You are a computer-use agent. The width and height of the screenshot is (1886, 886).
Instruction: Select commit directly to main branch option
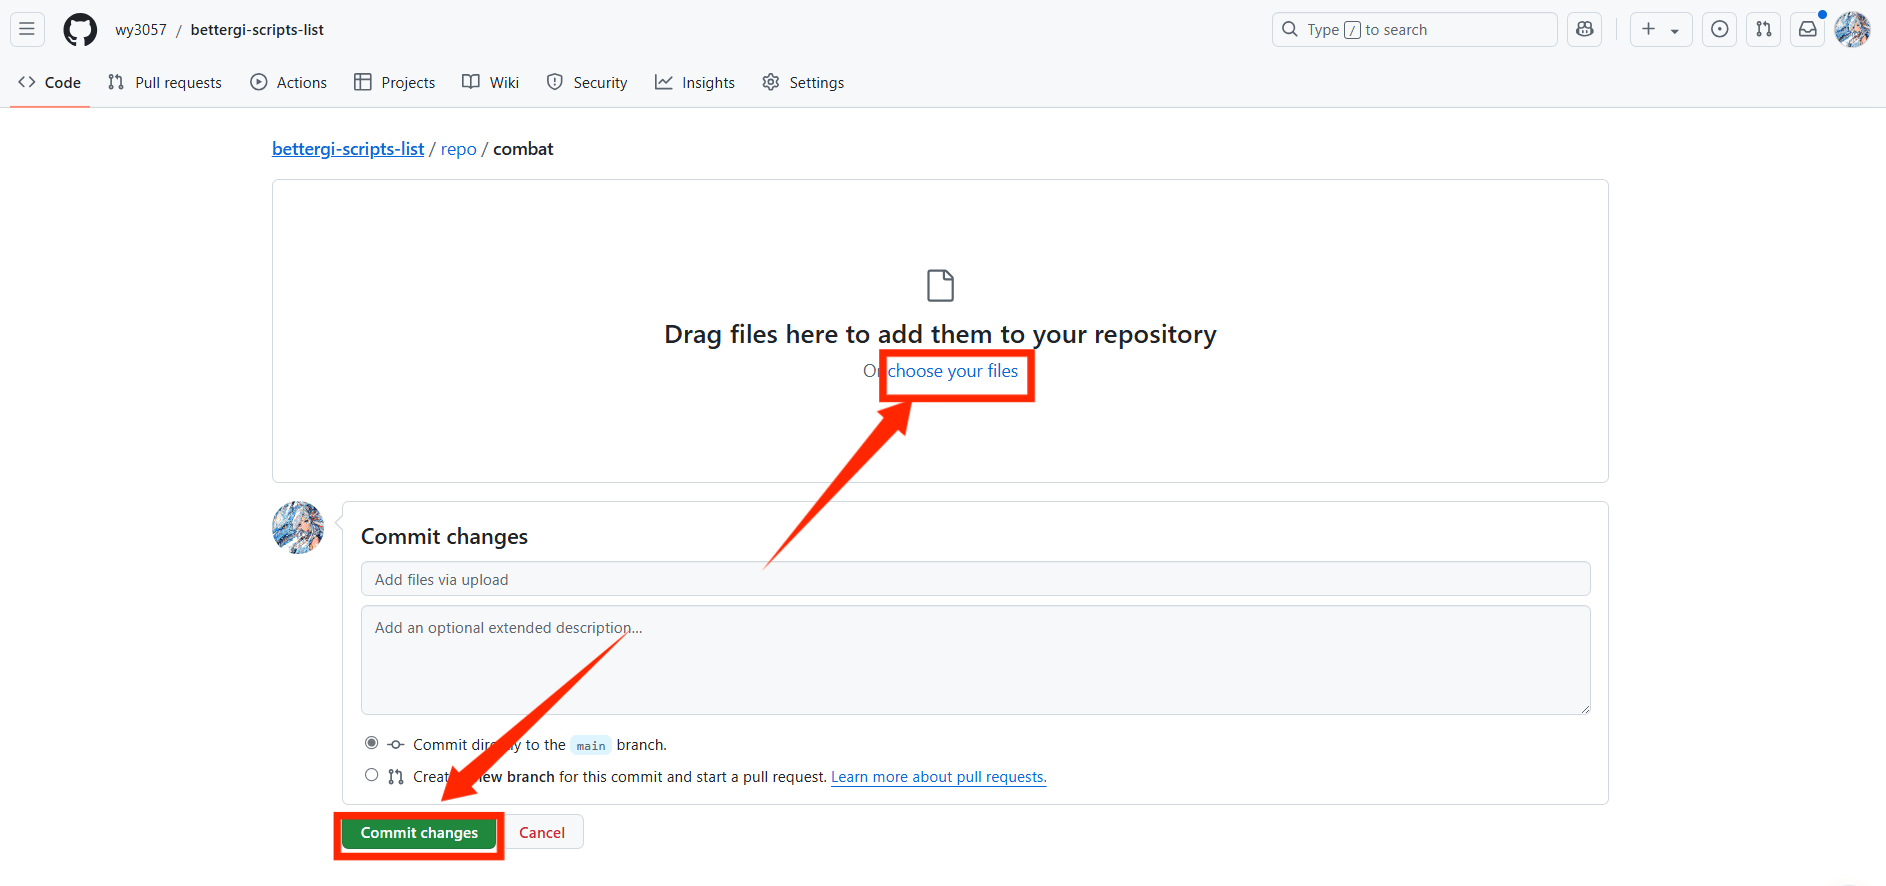point(372,743)
